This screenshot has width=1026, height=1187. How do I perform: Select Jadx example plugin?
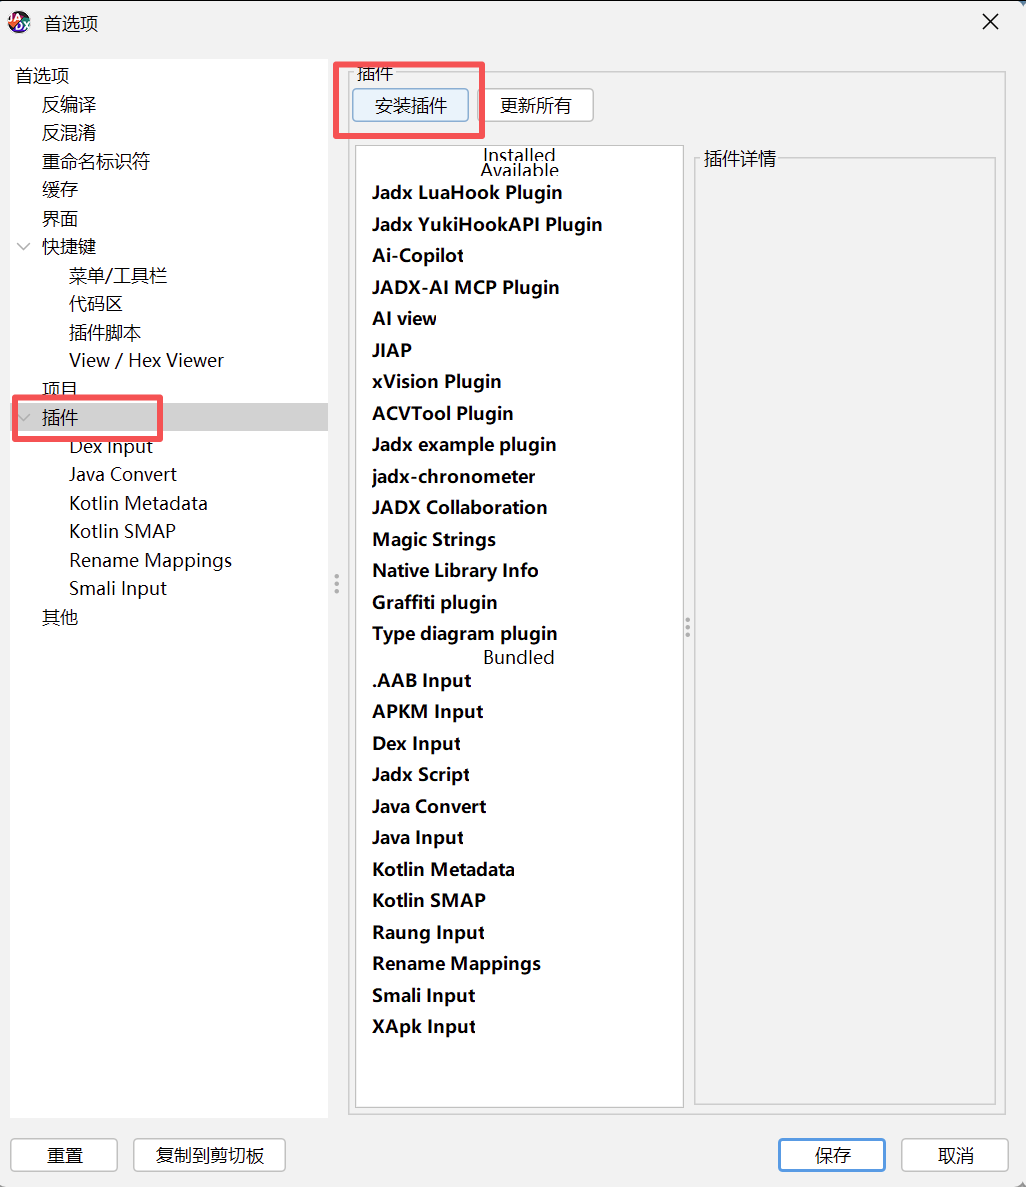click(463, 444)
